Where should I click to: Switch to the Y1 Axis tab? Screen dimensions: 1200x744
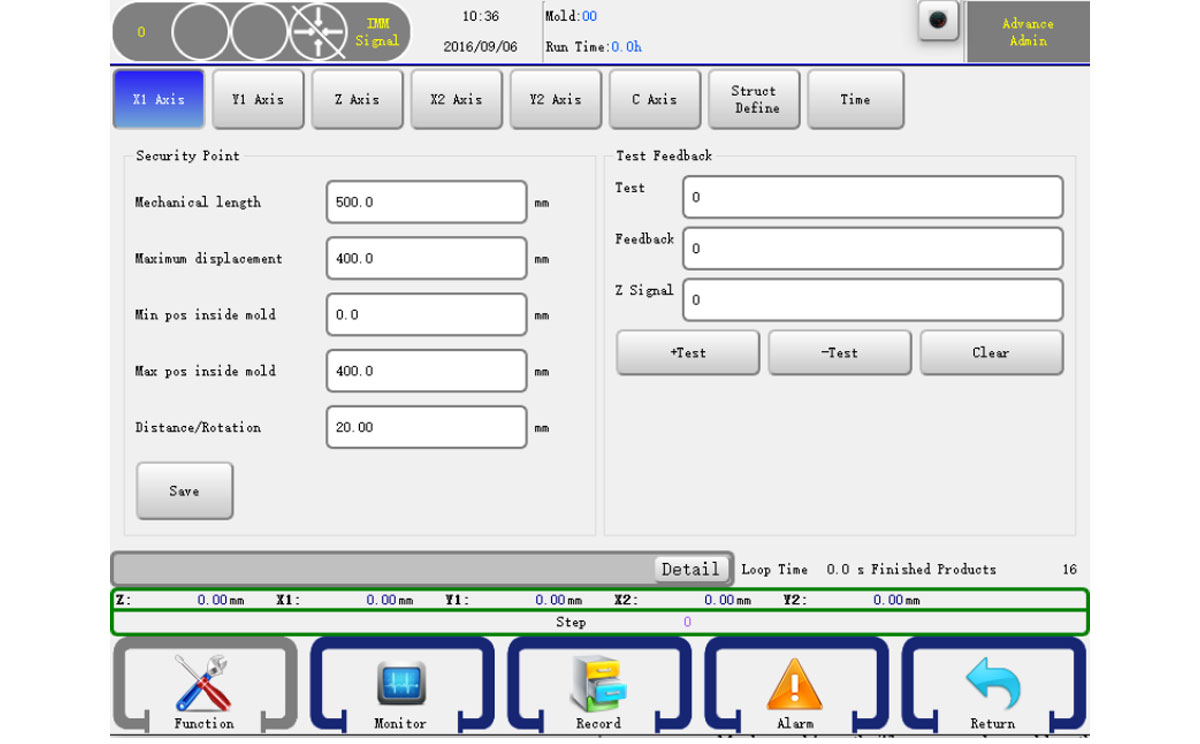(258, 99)
